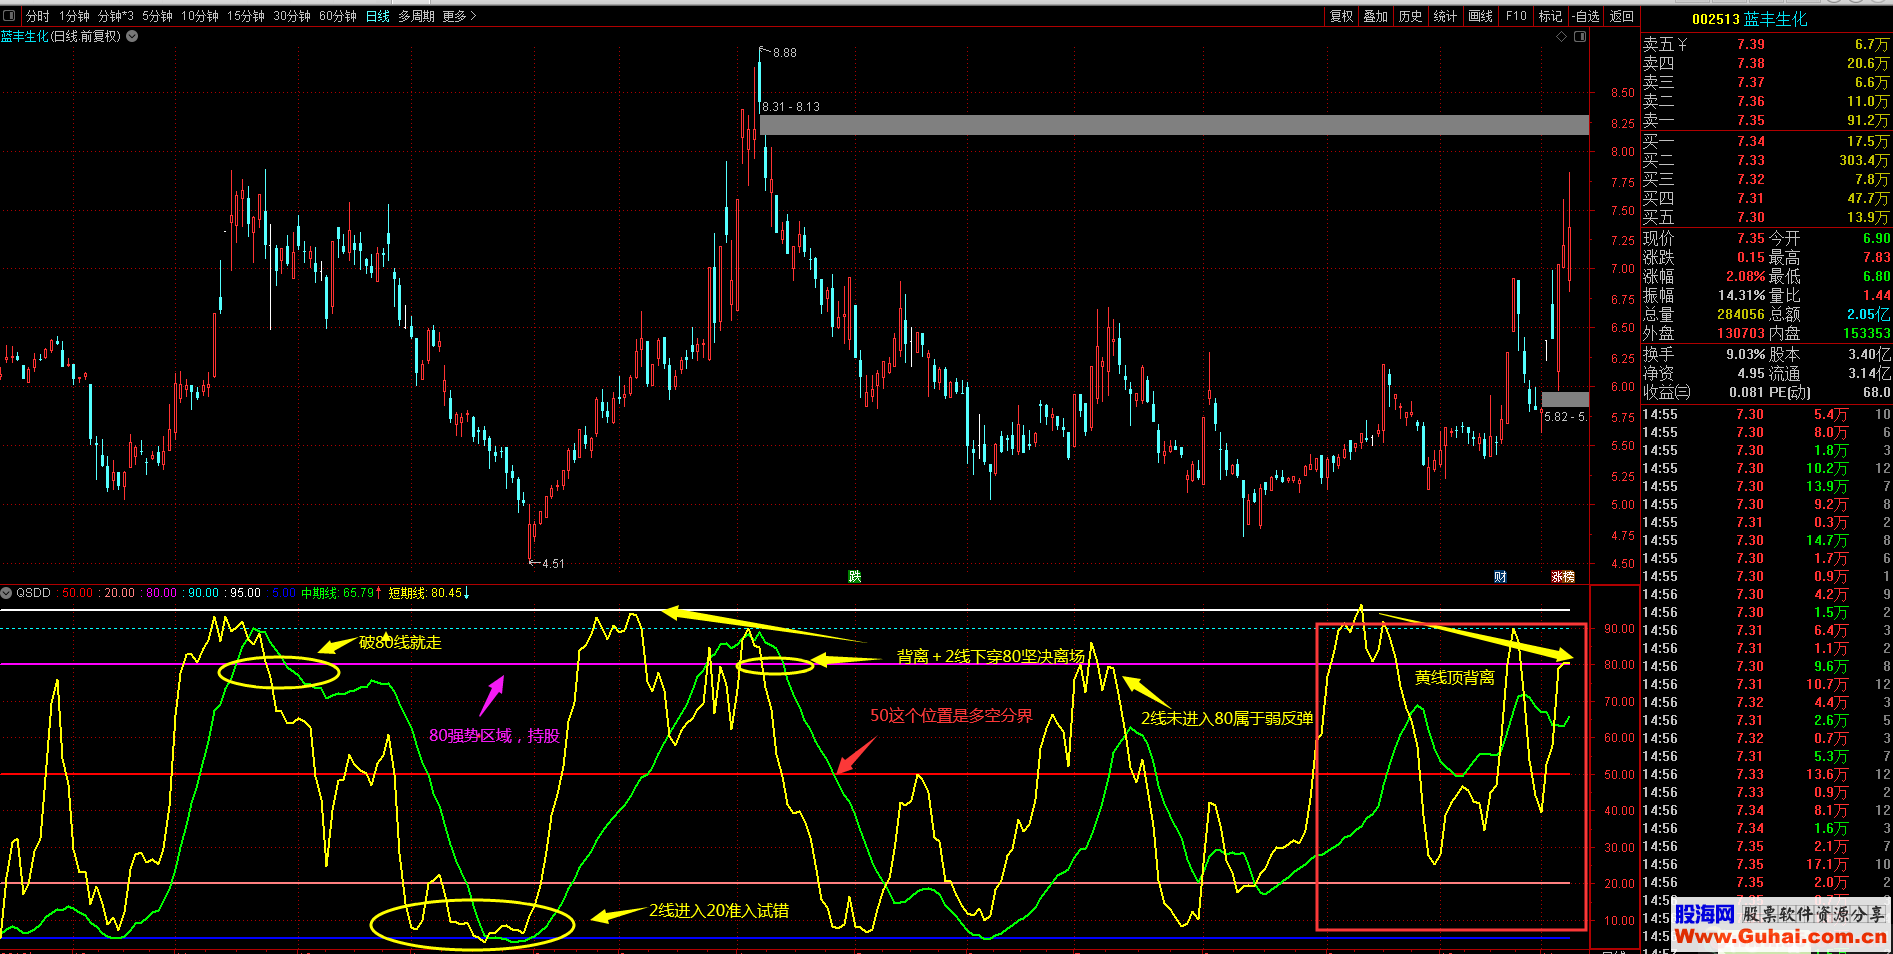Click the 现价 current price value
The width and height of the screenshot is (1893, 954).
point(1750,238)
